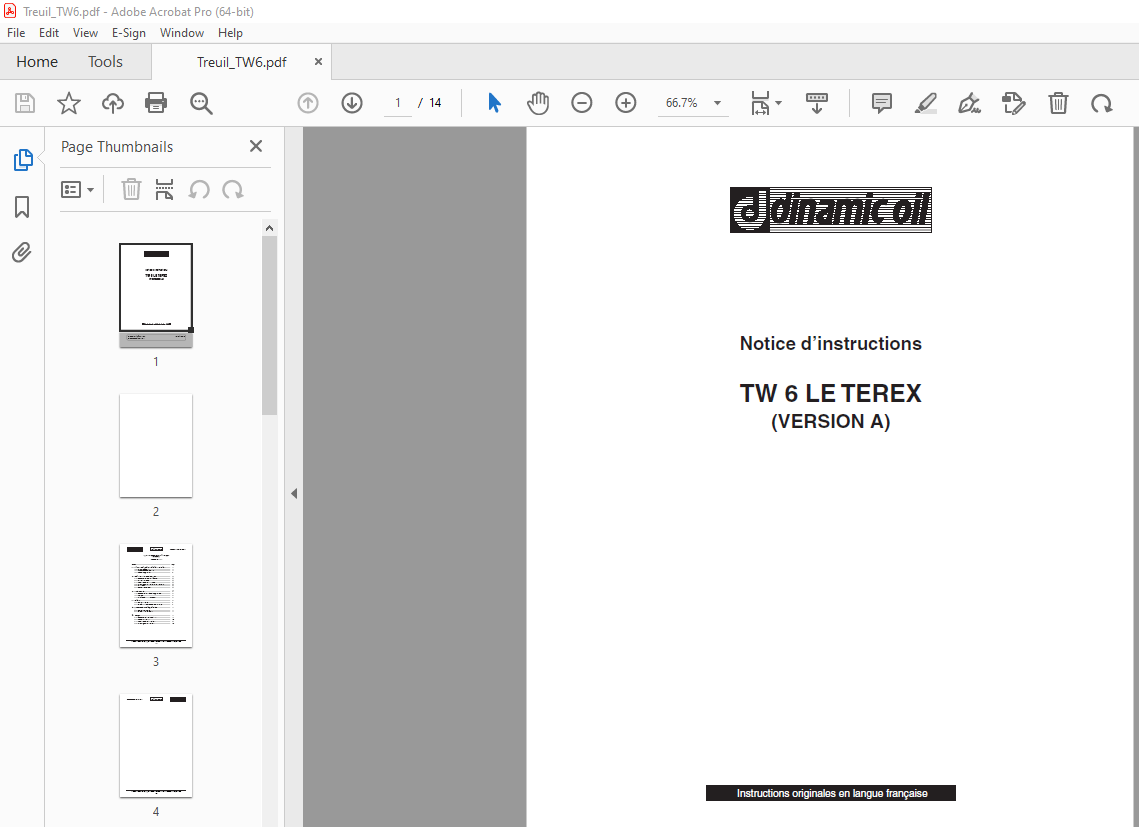Open the Edit menu
The width and height of the screenshot is (1139, 827).
[49, 33]
